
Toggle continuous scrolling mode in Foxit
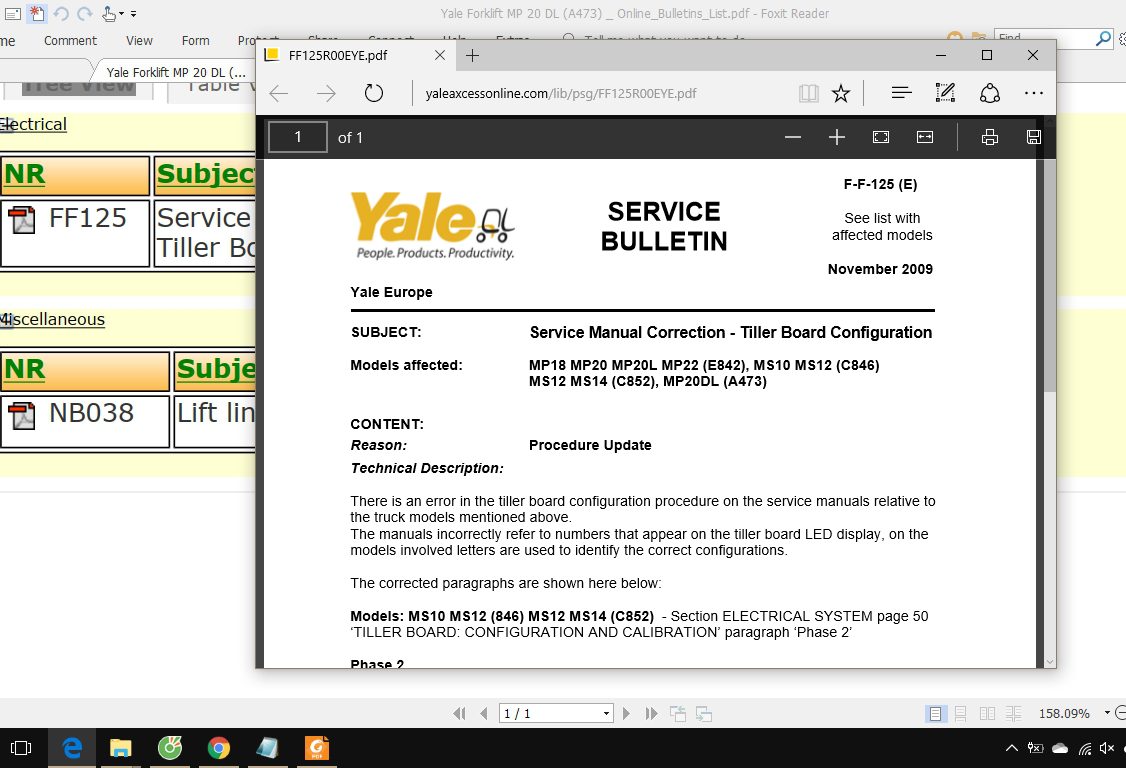click(x=958, y=713)
